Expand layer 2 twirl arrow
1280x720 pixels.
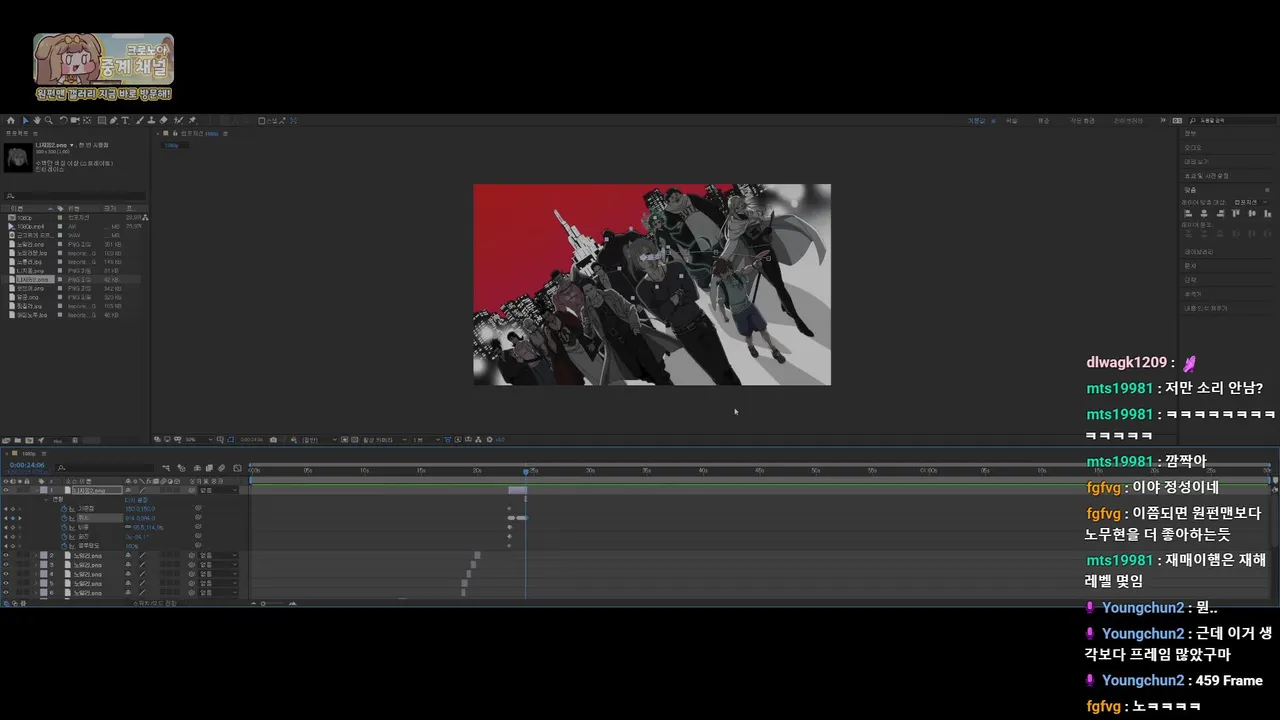(x=36, y=555)
